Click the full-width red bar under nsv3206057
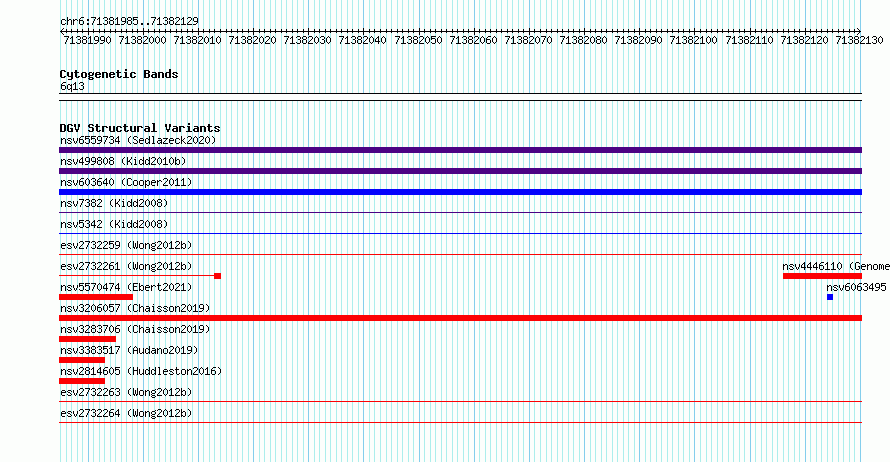The height and width of the screenshot is (462, 890). click(x=460, y=318)
